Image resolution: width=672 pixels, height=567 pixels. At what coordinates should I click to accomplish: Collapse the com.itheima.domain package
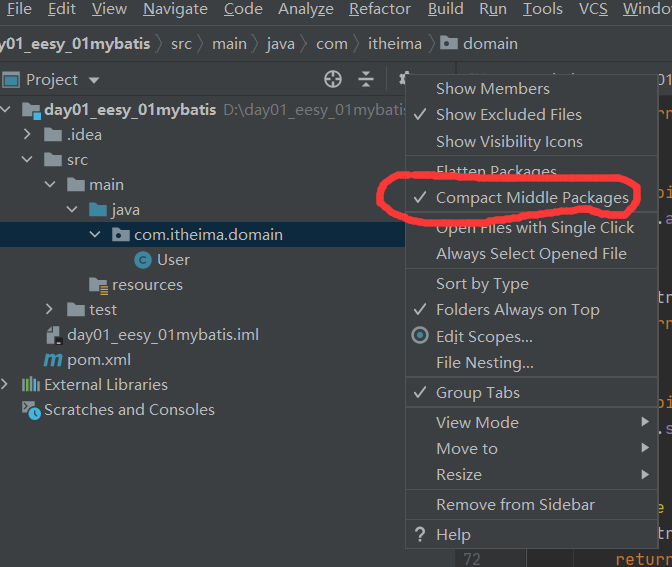[95, 234]
